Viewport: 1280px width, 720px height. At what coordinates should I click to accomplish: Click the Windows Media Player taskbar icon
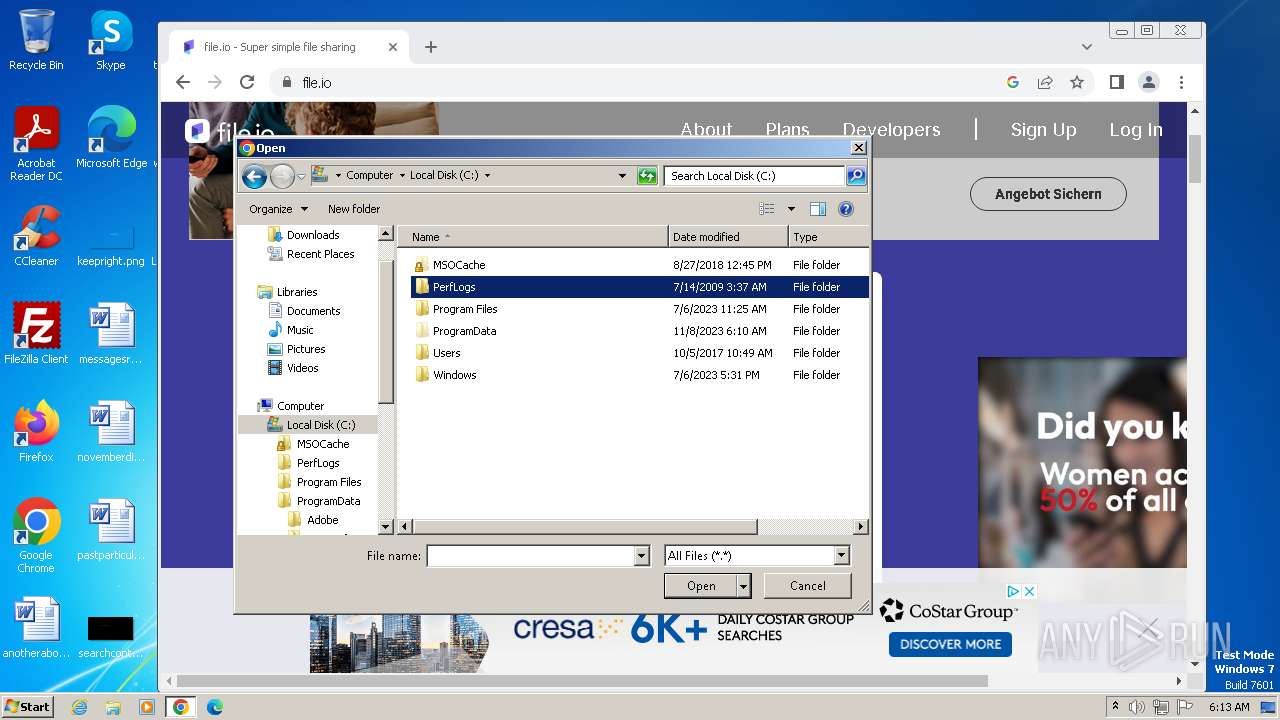click(147, 707)
